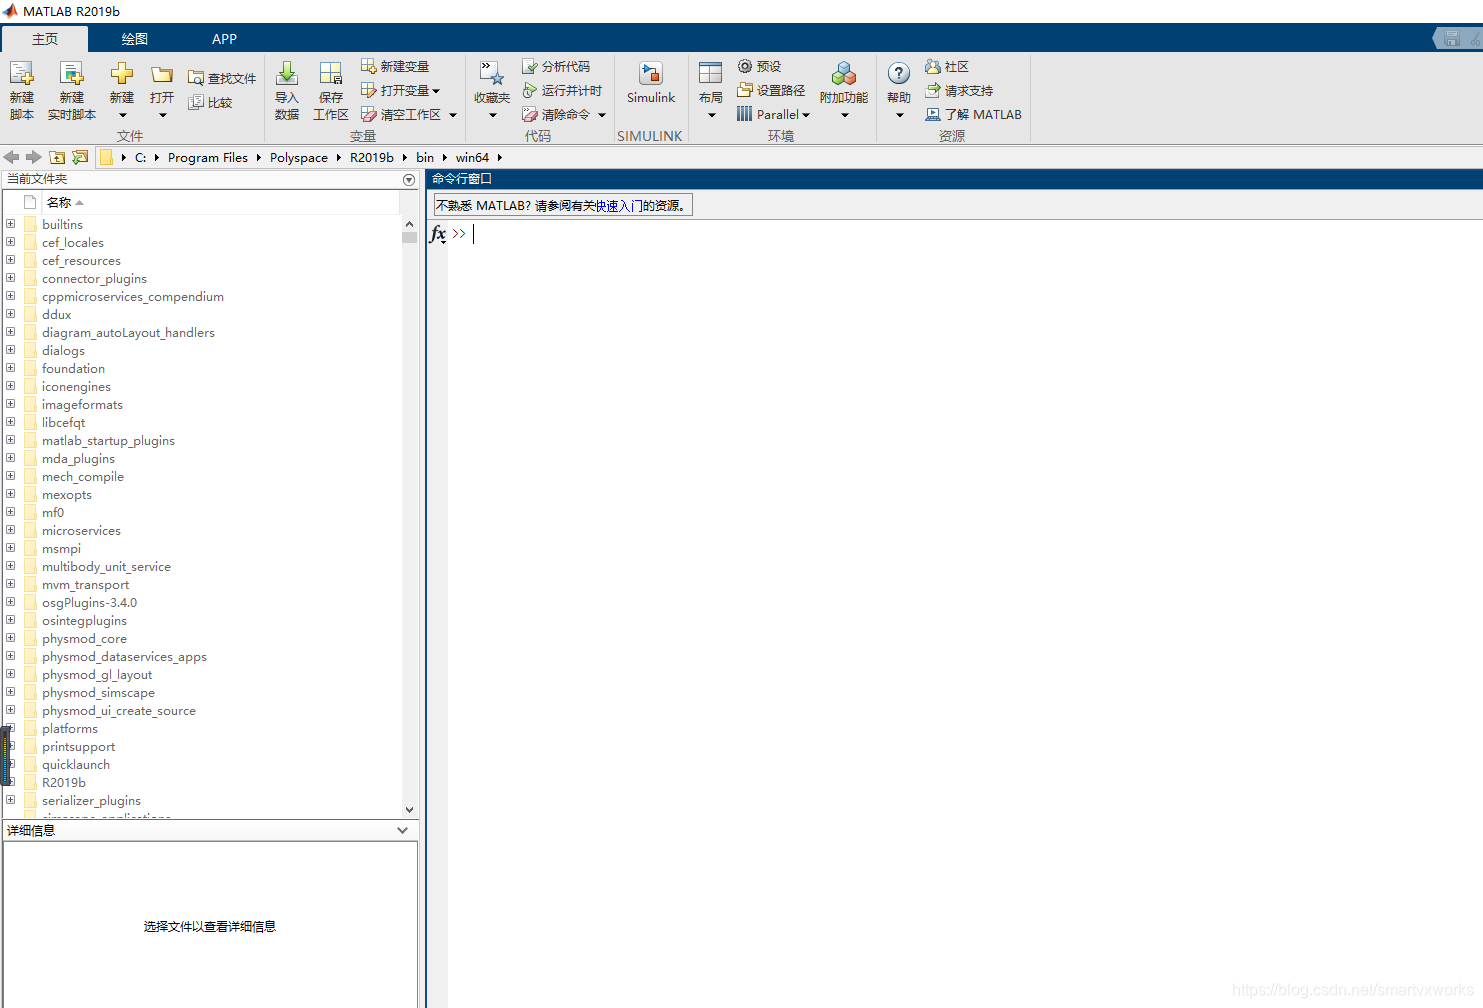
Task: Select the dialogs folder
Action: (63, 351)
